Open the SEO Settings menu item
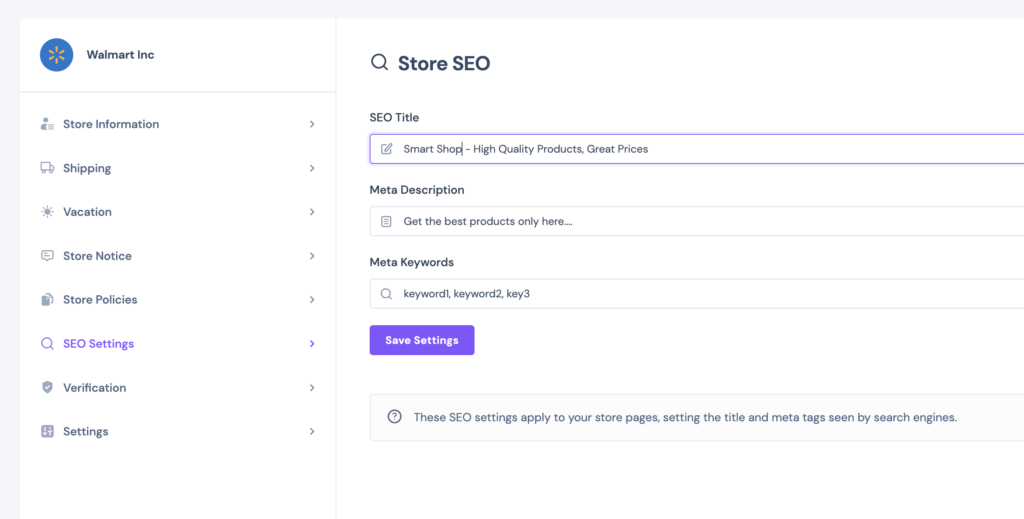Image resolution: width=1024 pixels, height=519 pixels. [178, 343]
